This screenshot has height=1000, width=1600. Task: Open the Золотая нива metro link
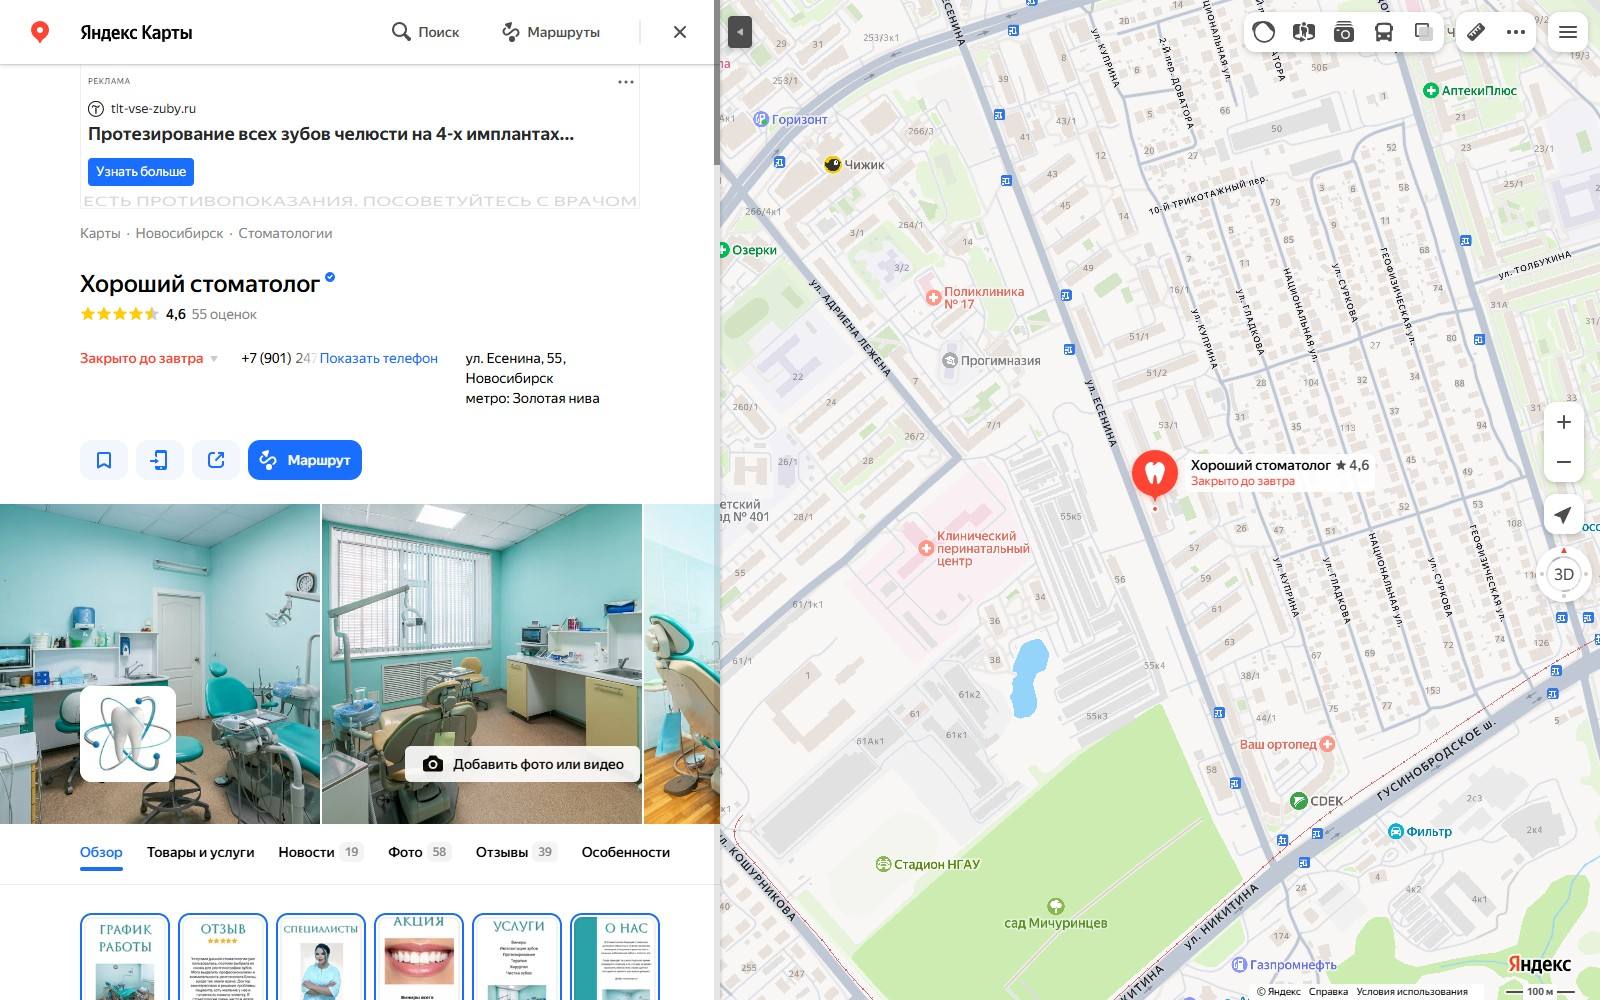pyautogui.click(x=556, y=398)
